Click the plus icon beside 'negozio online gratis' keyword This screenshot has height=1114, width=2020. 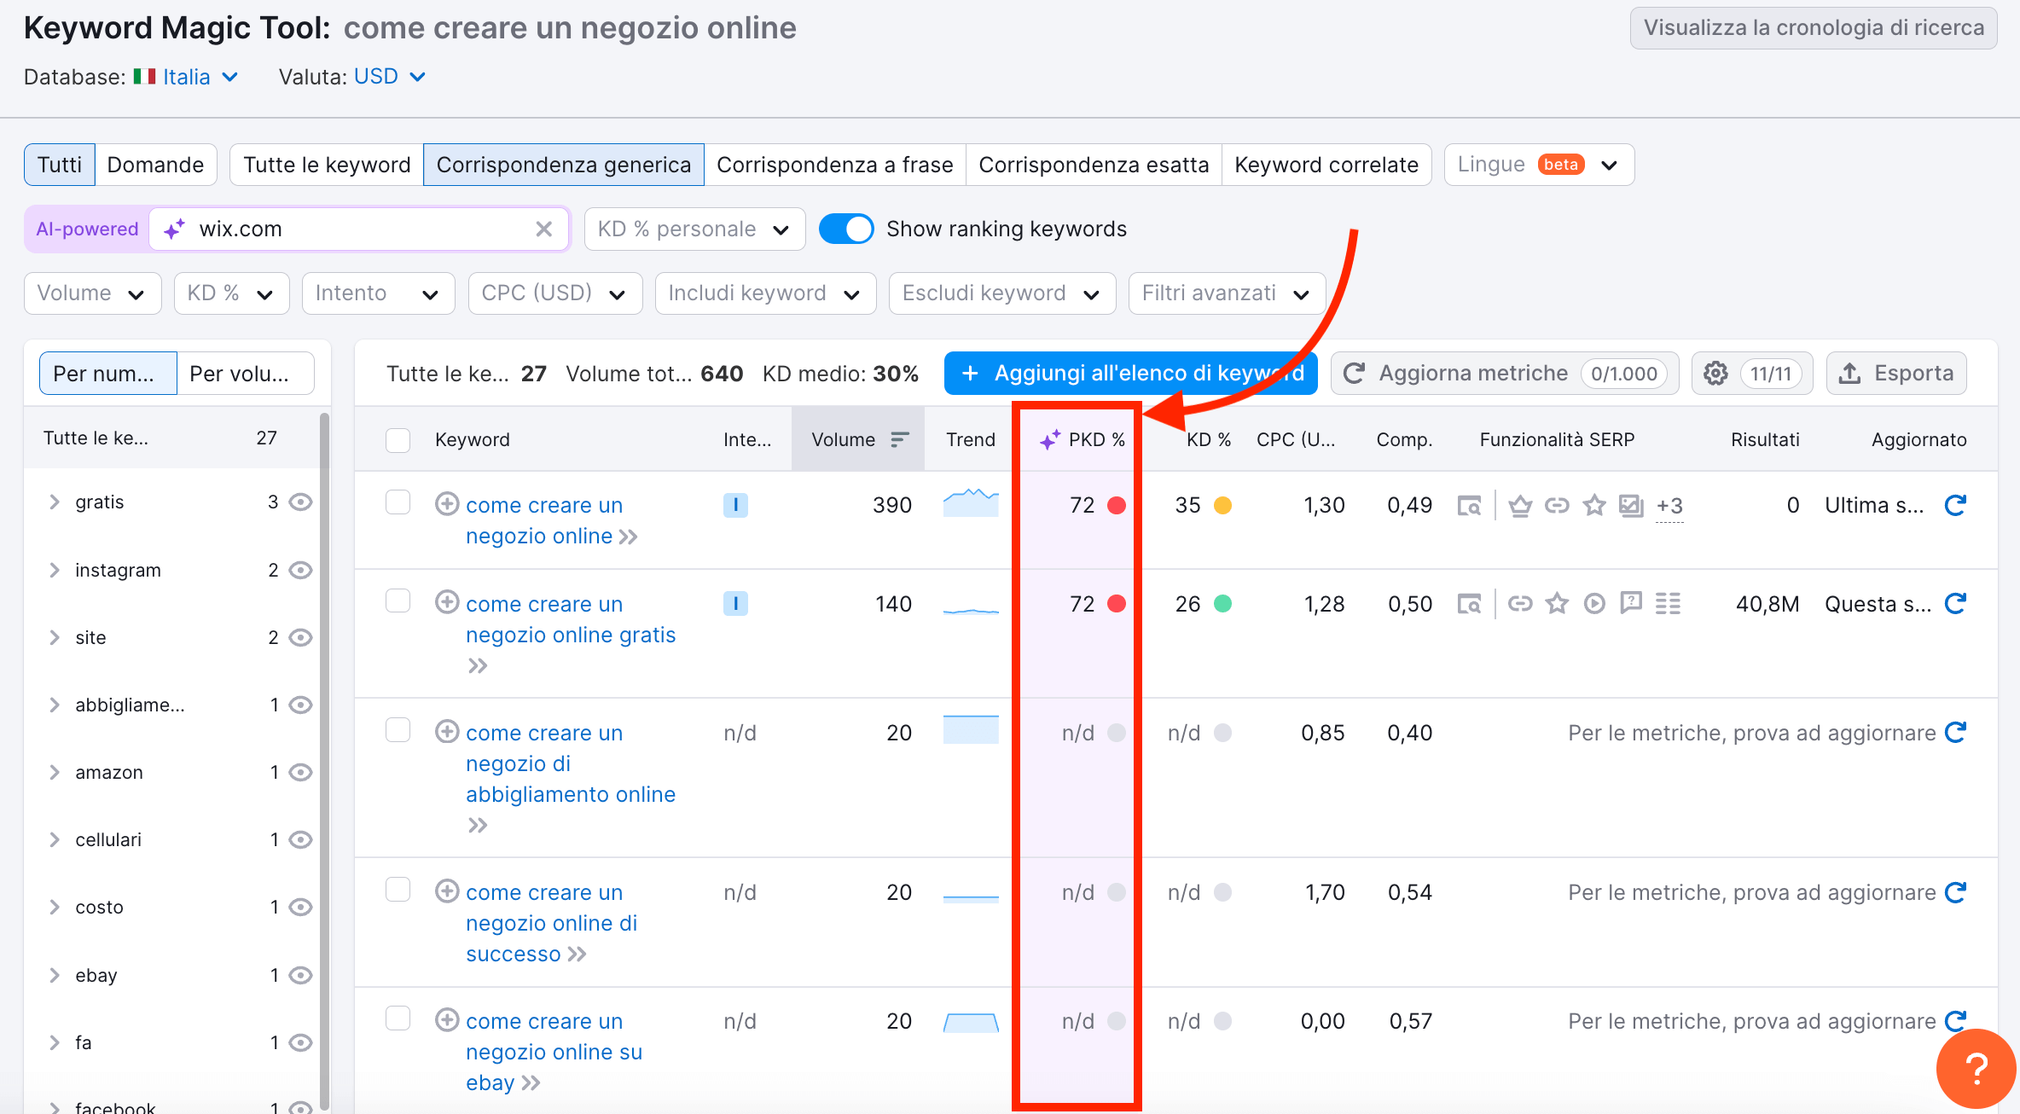(447, 602)
